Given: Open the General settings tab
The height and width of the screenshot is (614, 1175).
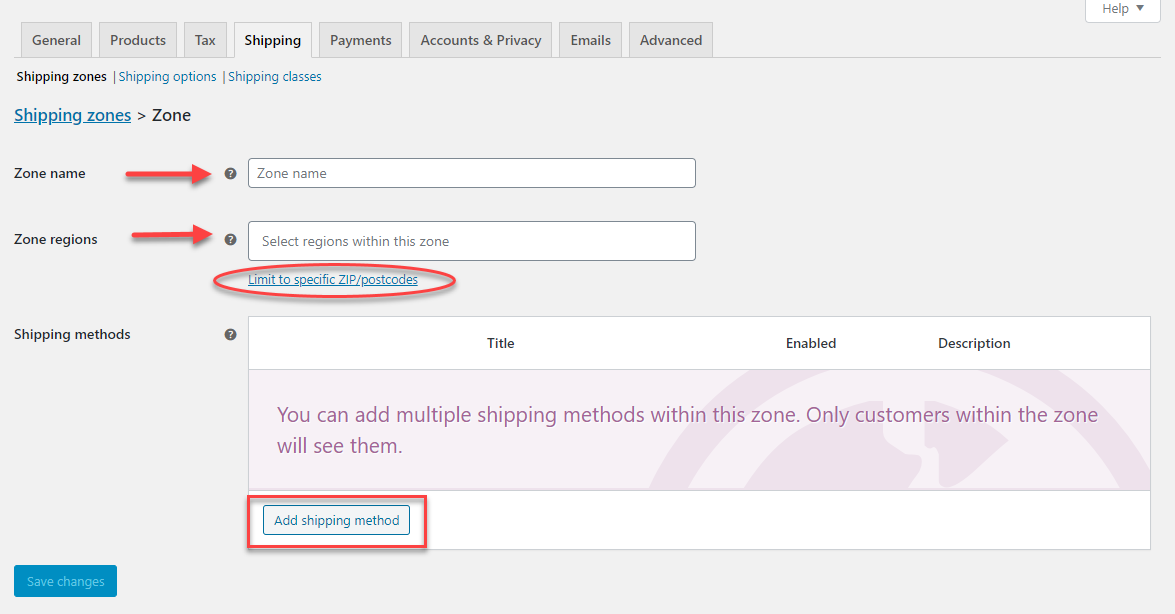Looking at the screenshot, I should click(x=56, y=39).
